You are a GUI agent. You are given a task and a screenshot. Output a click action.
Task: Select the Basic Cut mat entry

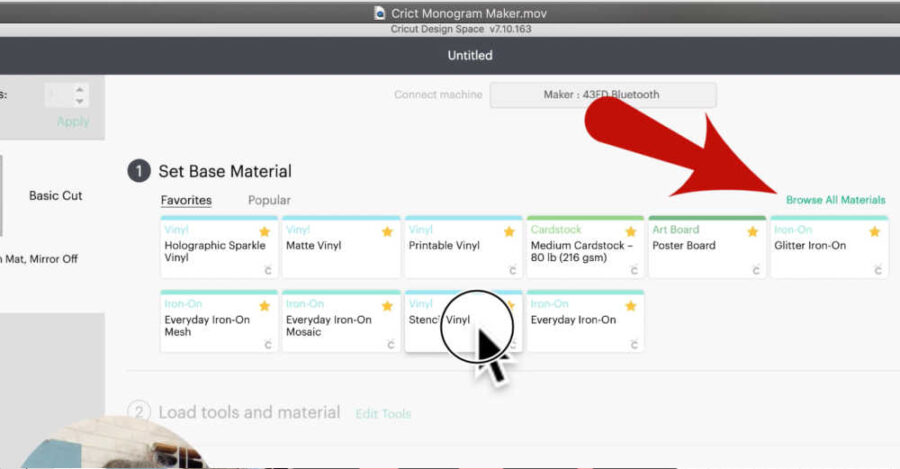click(56, 196)
